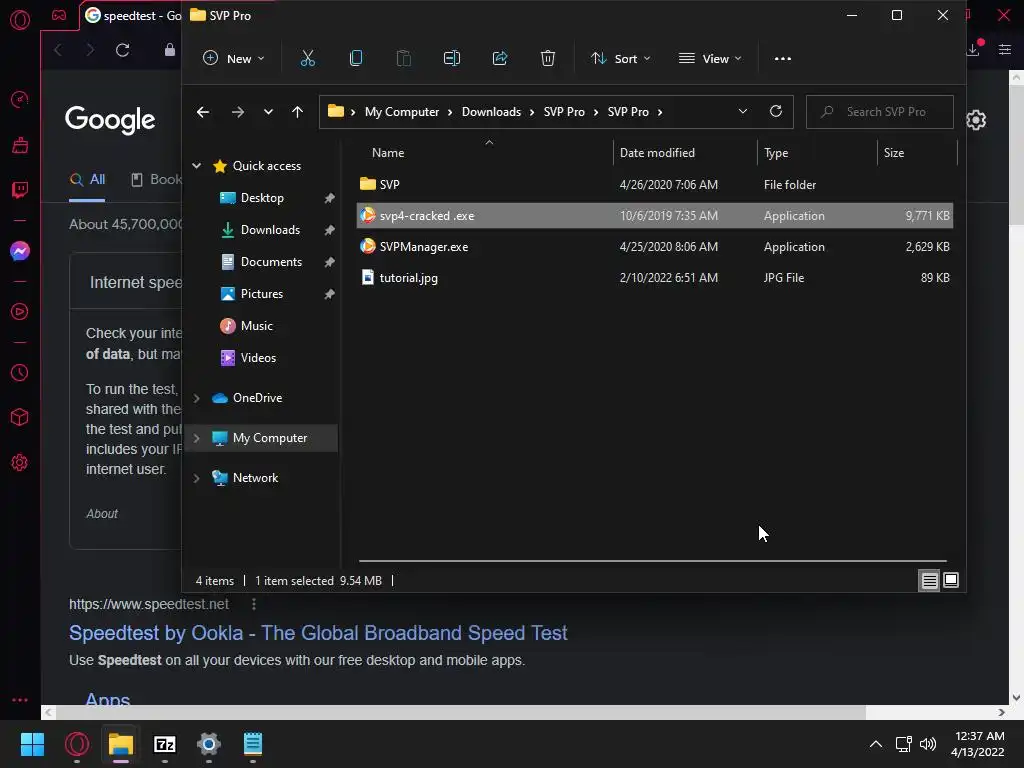
Task: Select the All search tab
Action: coord(88,180)
